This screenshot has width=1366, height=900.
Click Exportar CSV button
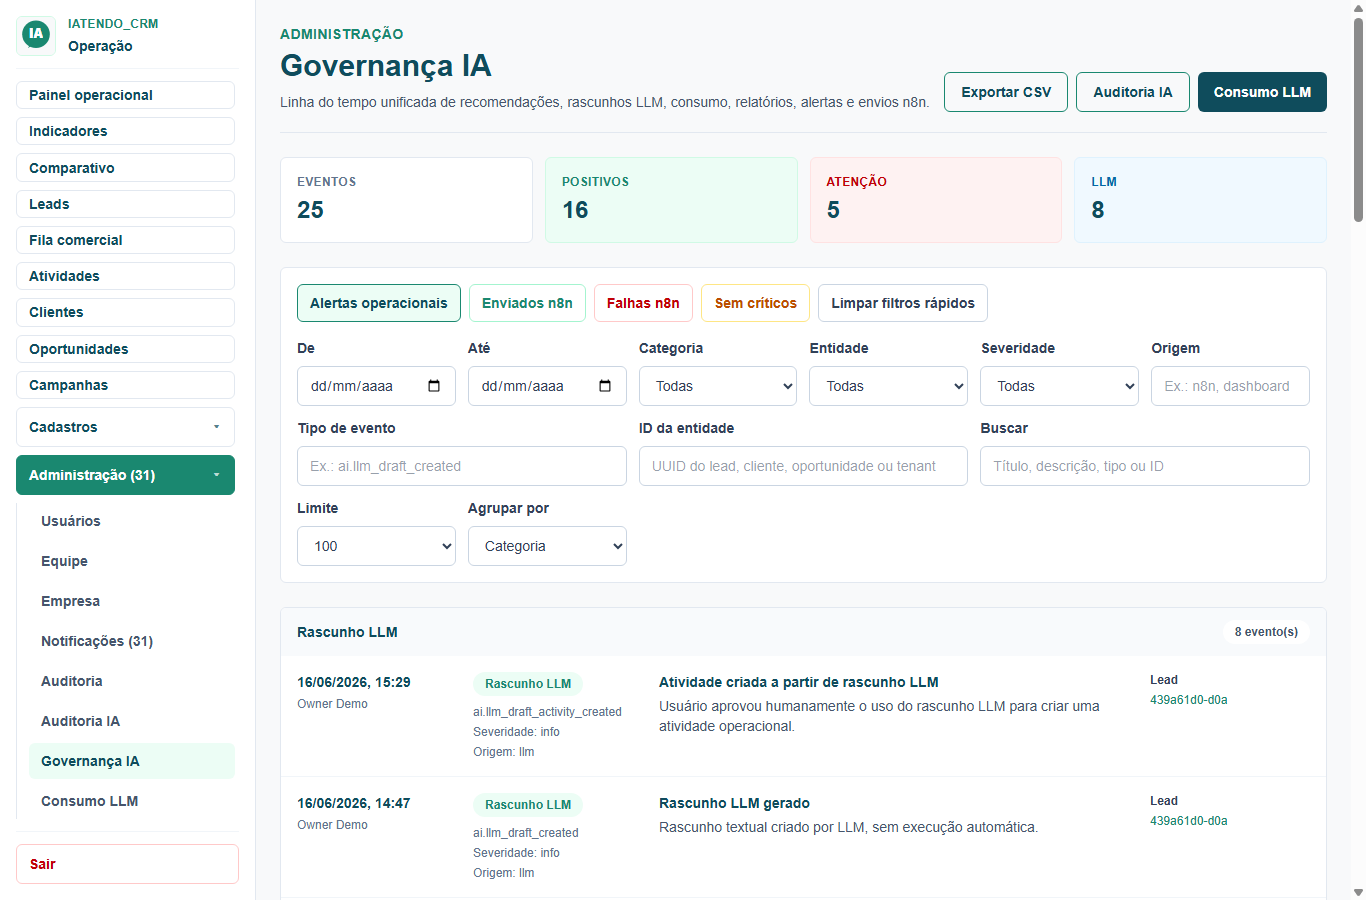[1006, 92]
